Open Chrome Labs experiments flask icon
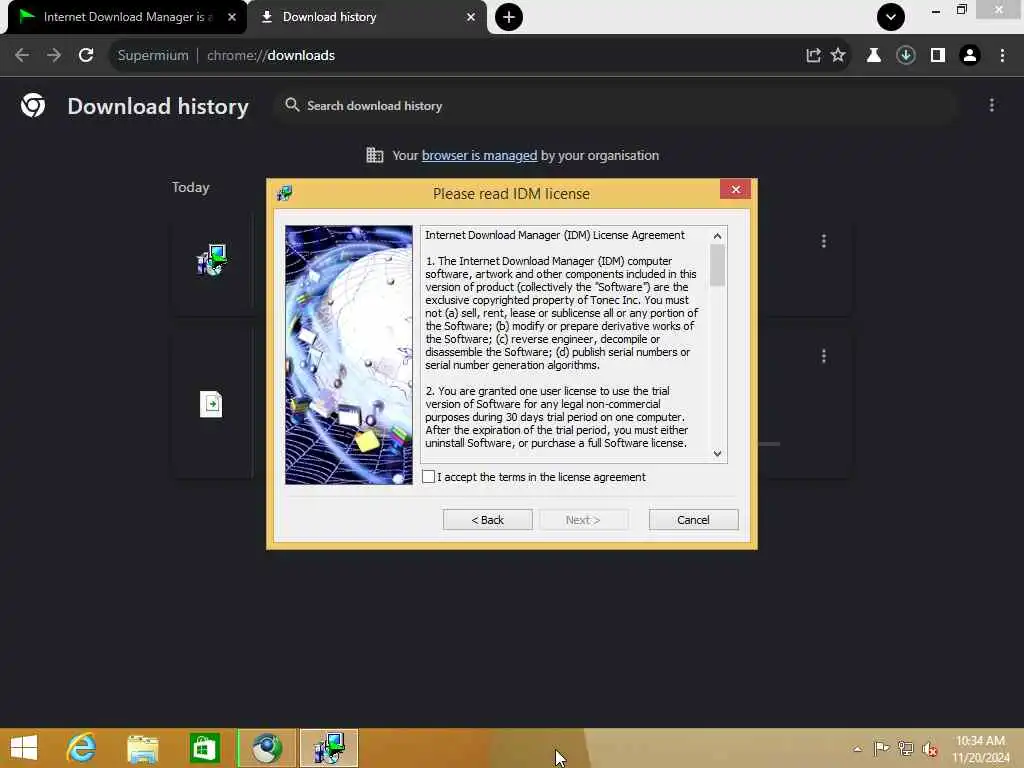 pyautogui.click(x=874, y=56)
